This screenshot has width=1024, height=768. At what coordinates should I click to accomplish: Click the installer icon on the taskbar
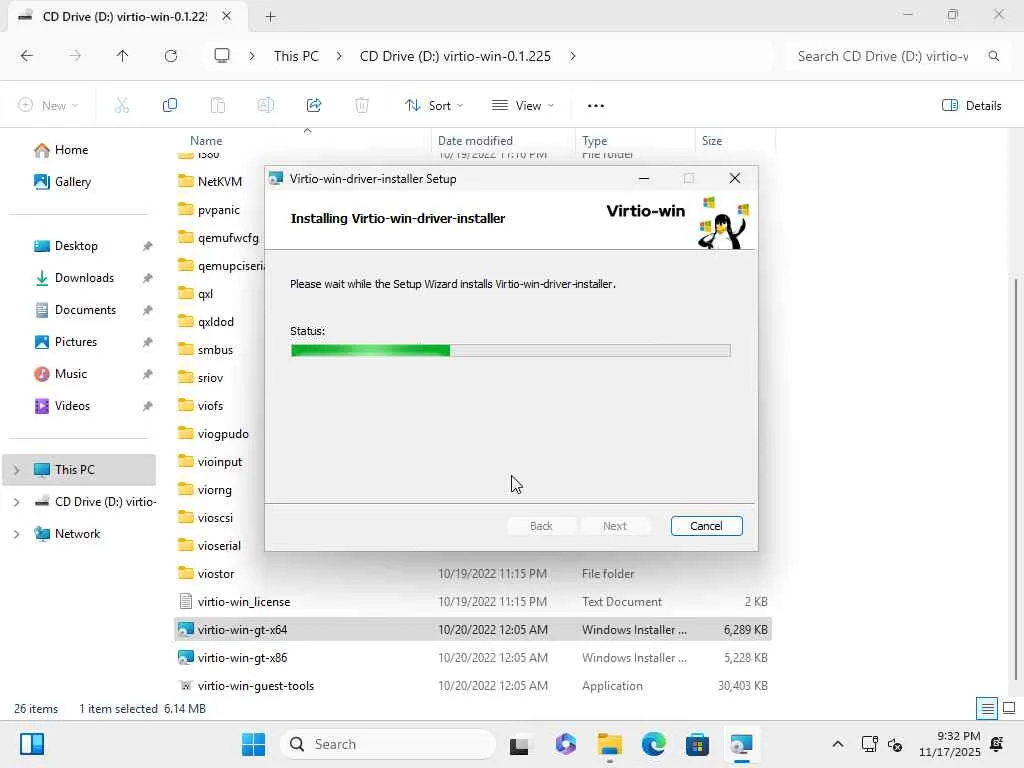point(741,744)
